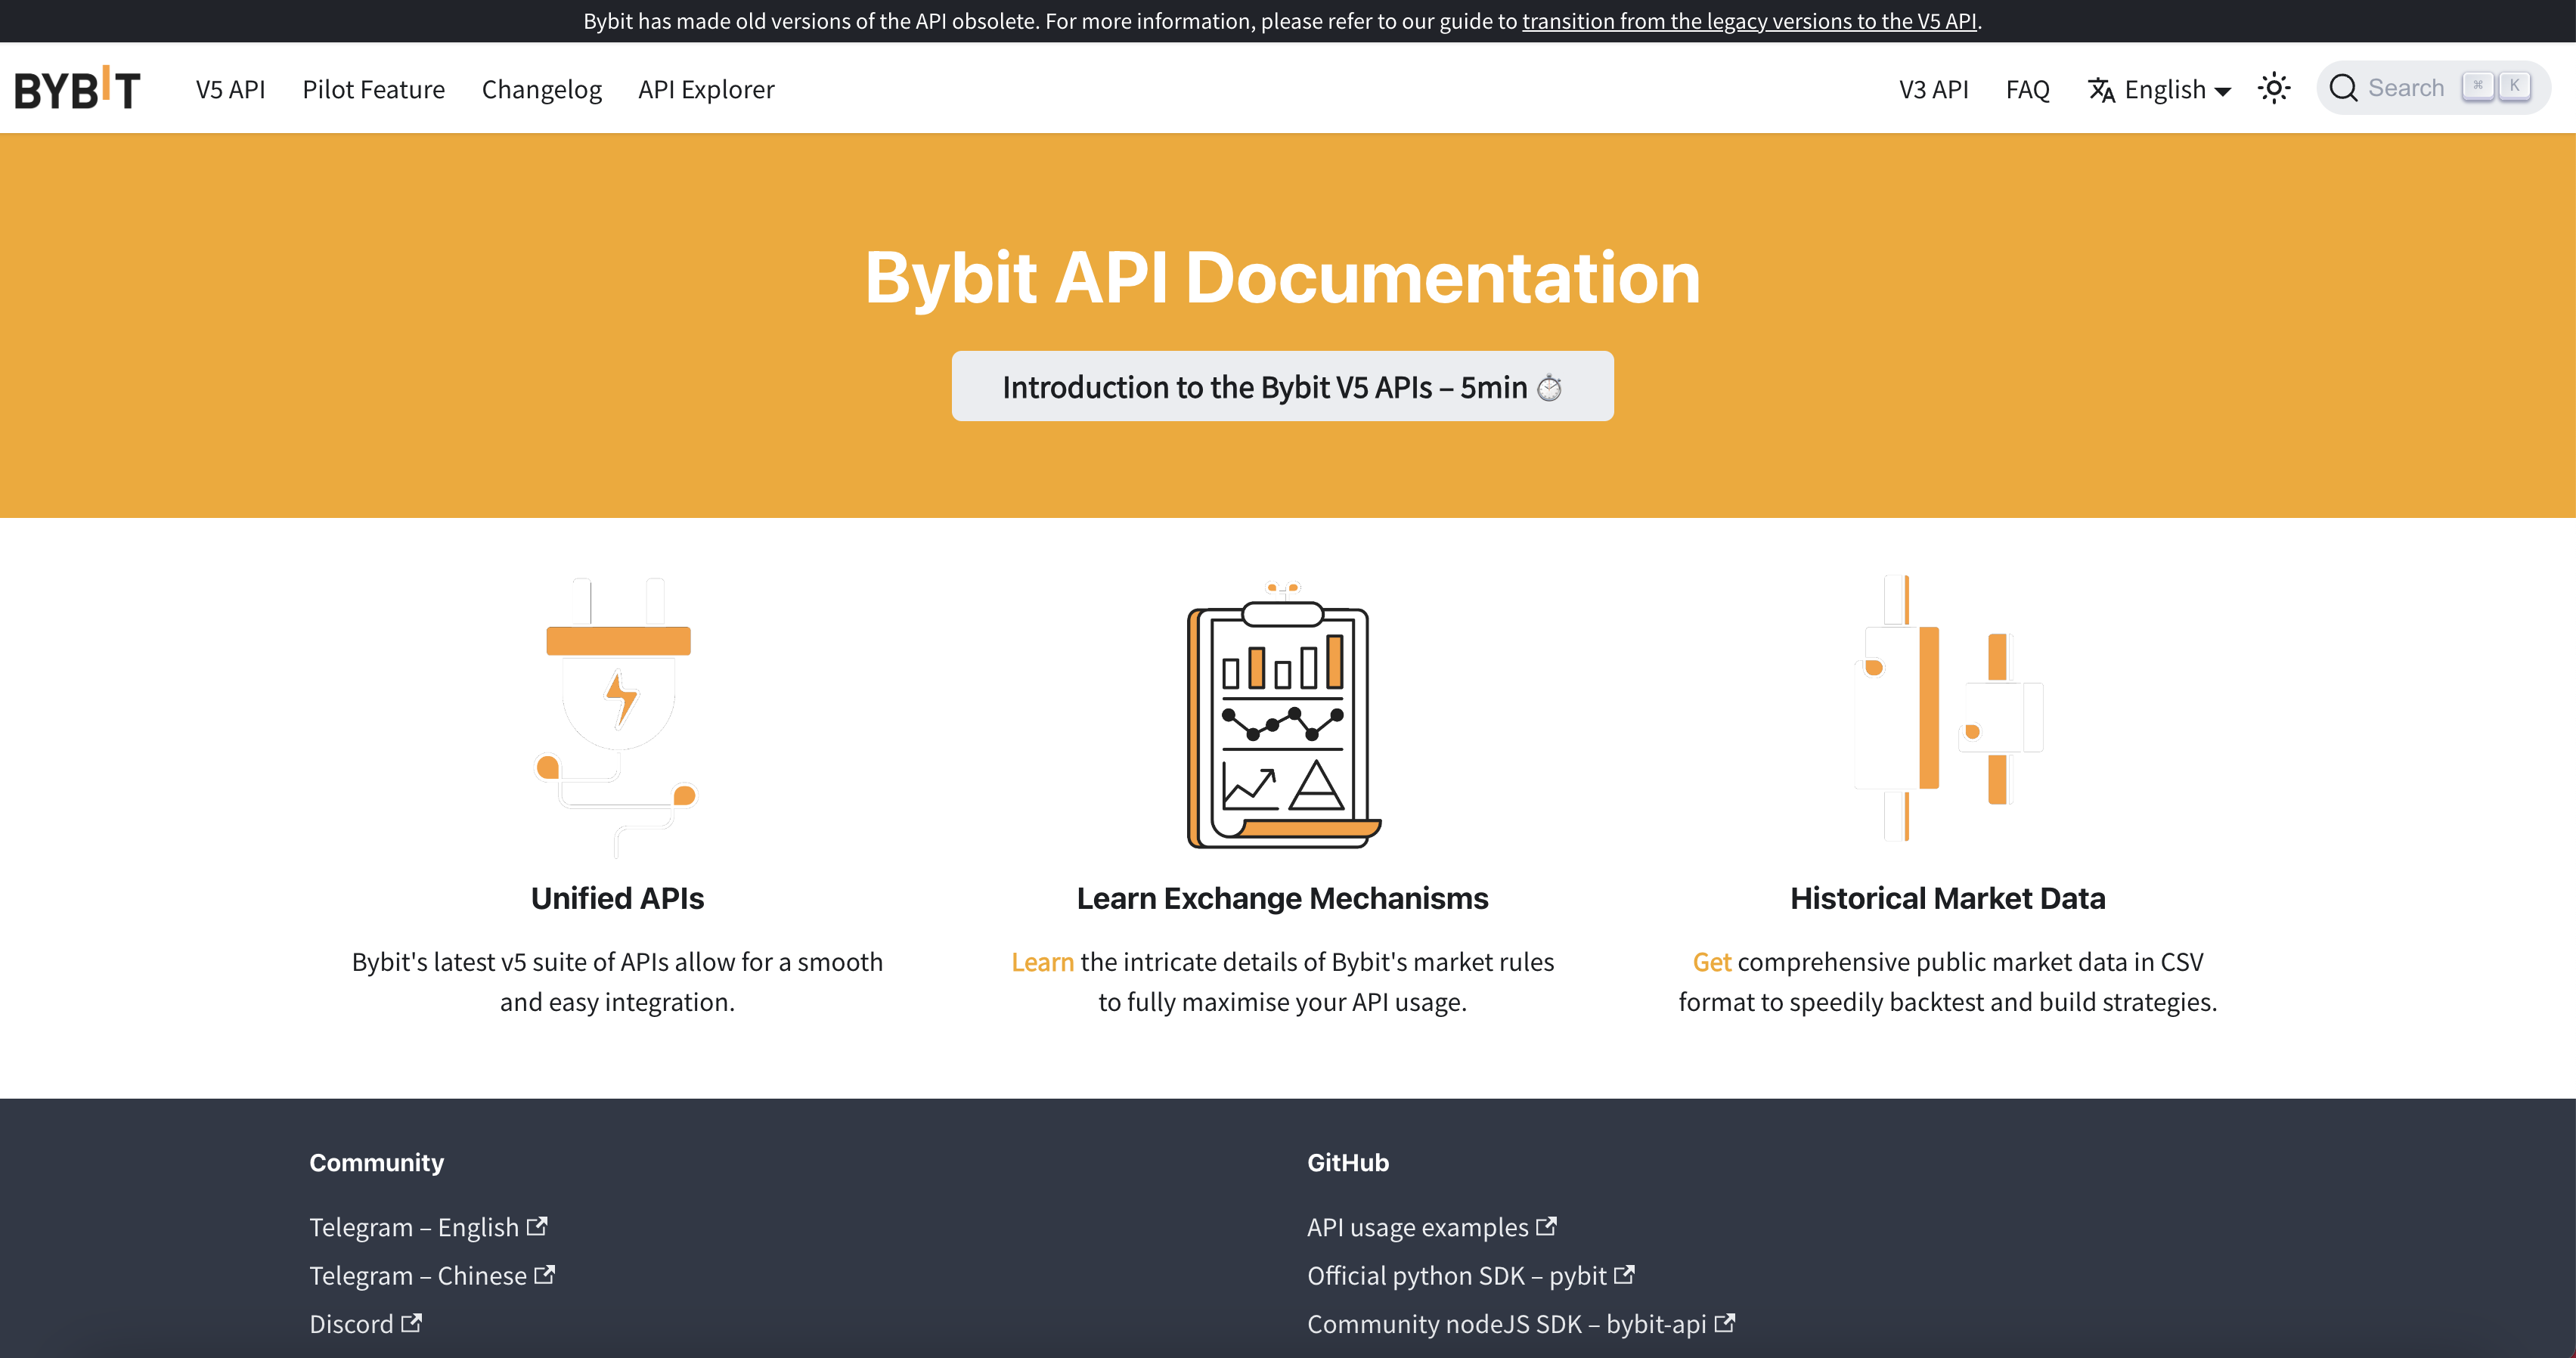Follow the V5 API transition guide link
The width and height of the screenshot is (2576, 1358).
[1749, 21]
